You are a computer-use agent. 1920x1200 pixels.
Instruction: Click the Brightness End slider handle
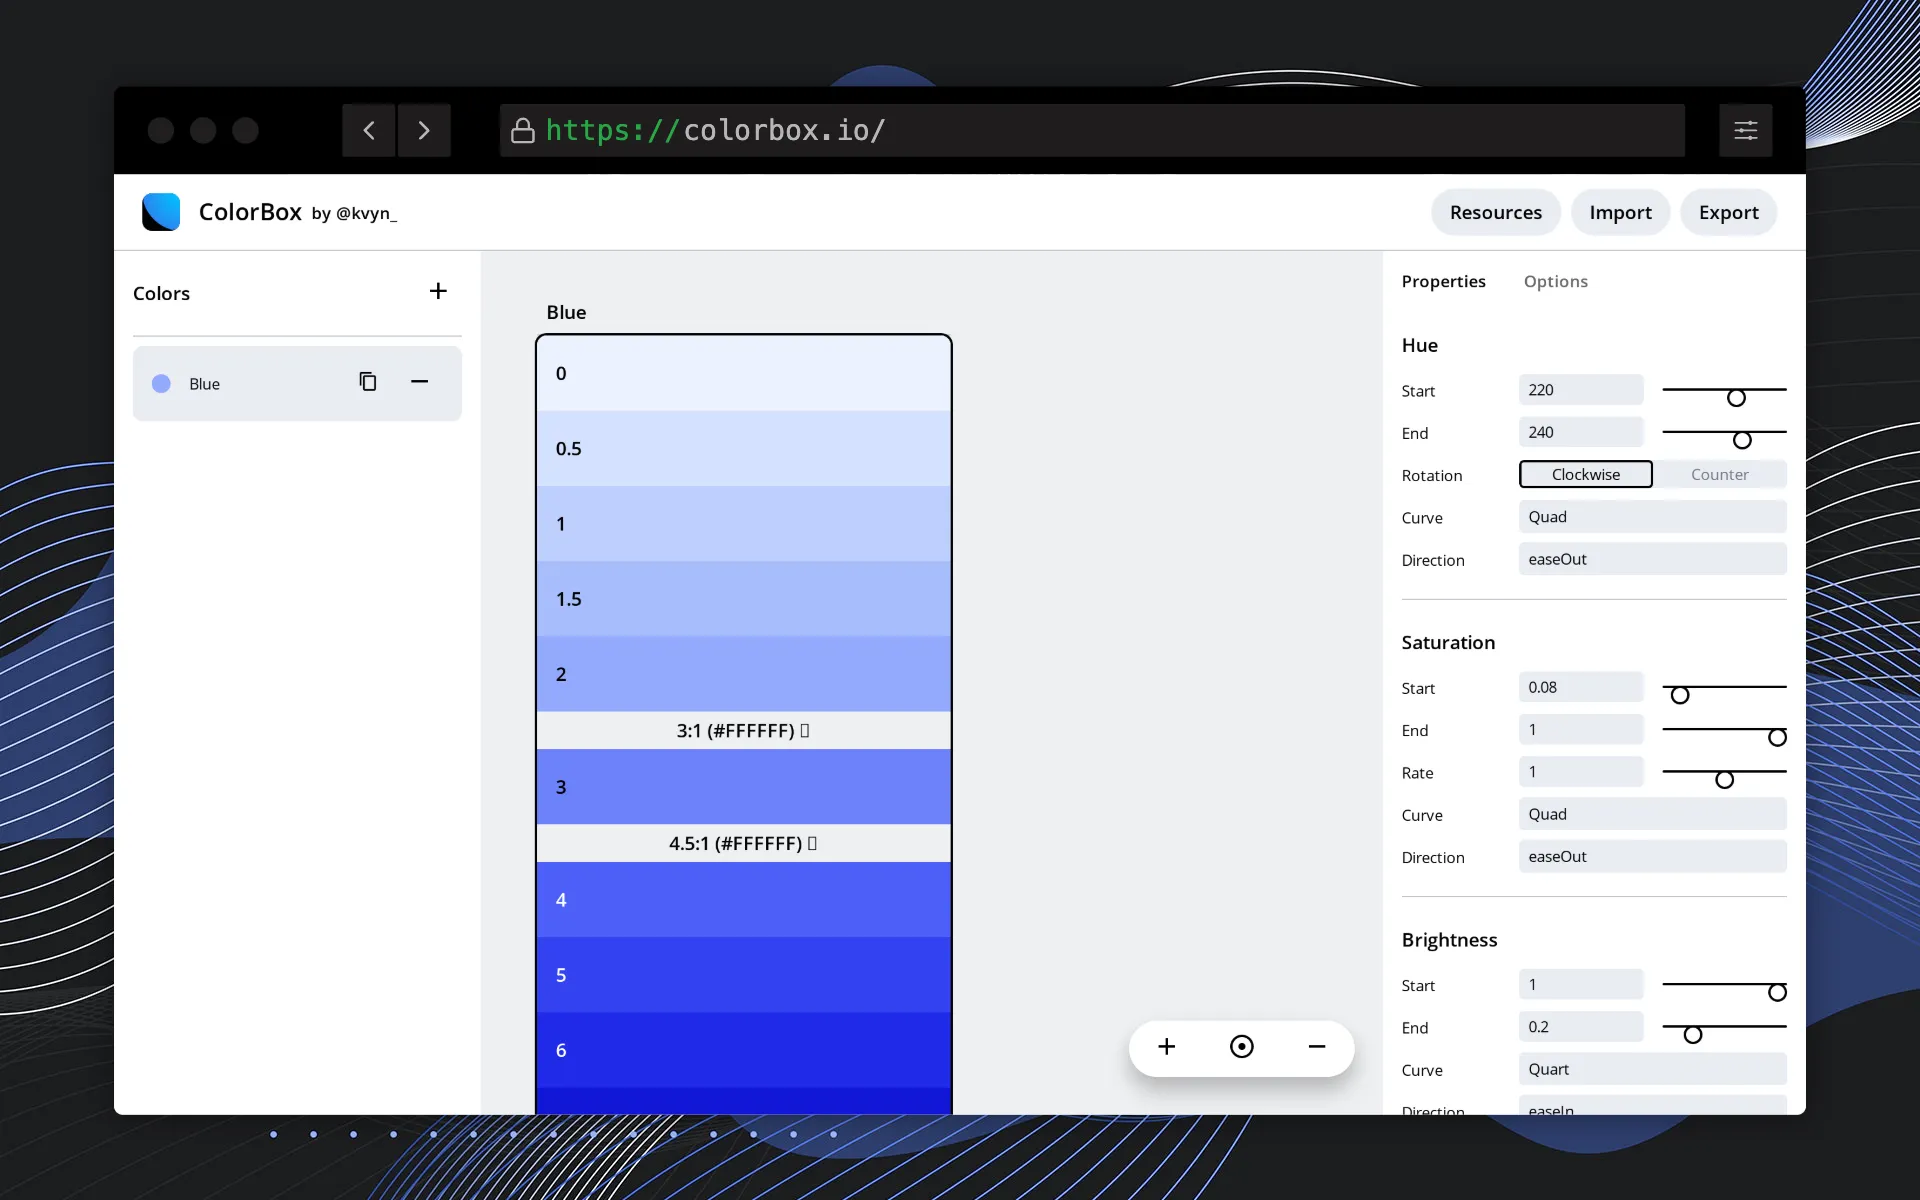click(x=1692, y=1035)
